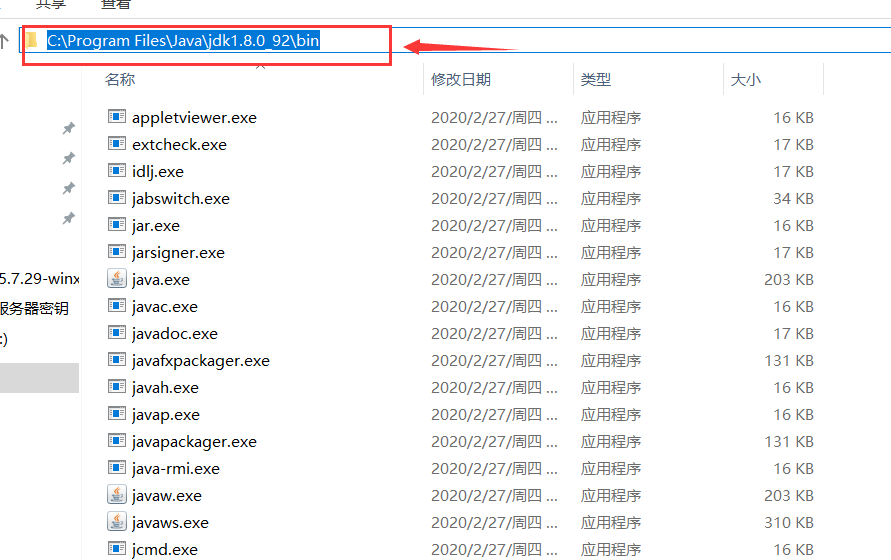This screenshot has width=891, height=560.
Task: Click the idlj.exe file icon
Action: click(116, 171)
